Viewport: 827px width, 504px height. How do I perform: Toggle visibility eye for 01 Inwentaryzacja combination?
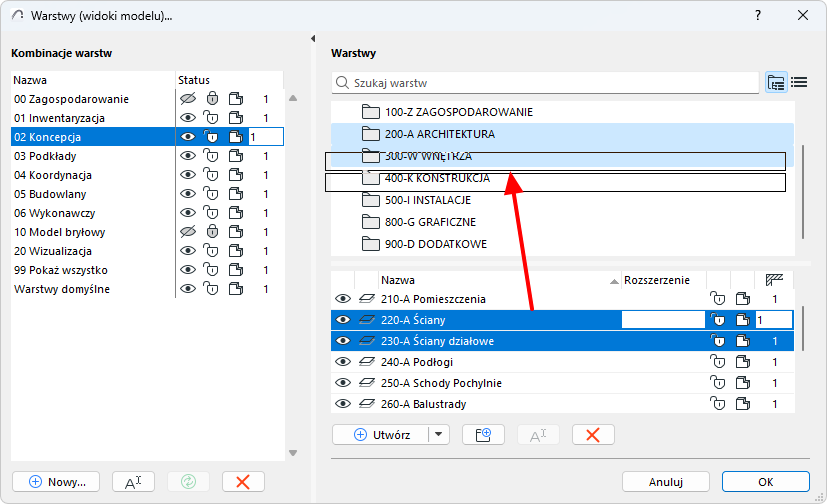pyautogui.click(x=188, y=118)
